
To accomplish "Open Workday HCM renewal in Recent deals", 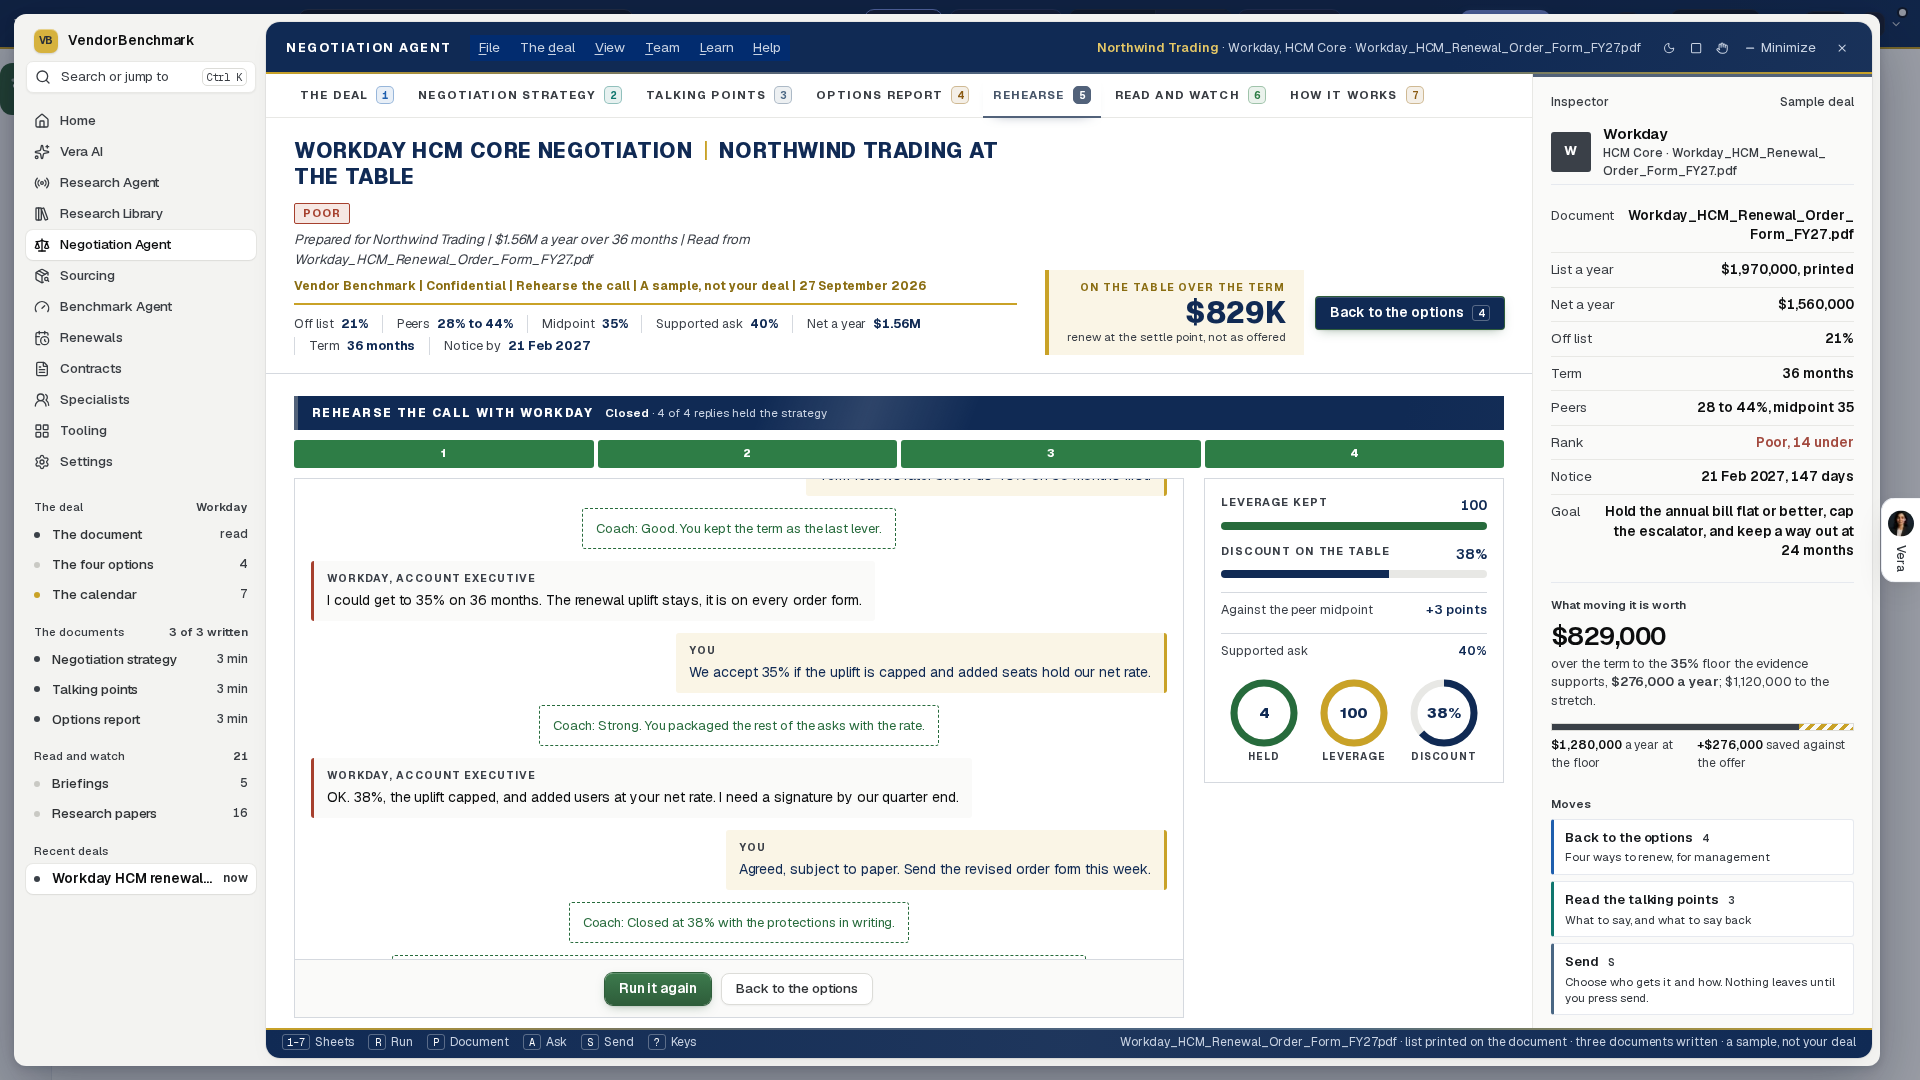I will coord(141,879).
